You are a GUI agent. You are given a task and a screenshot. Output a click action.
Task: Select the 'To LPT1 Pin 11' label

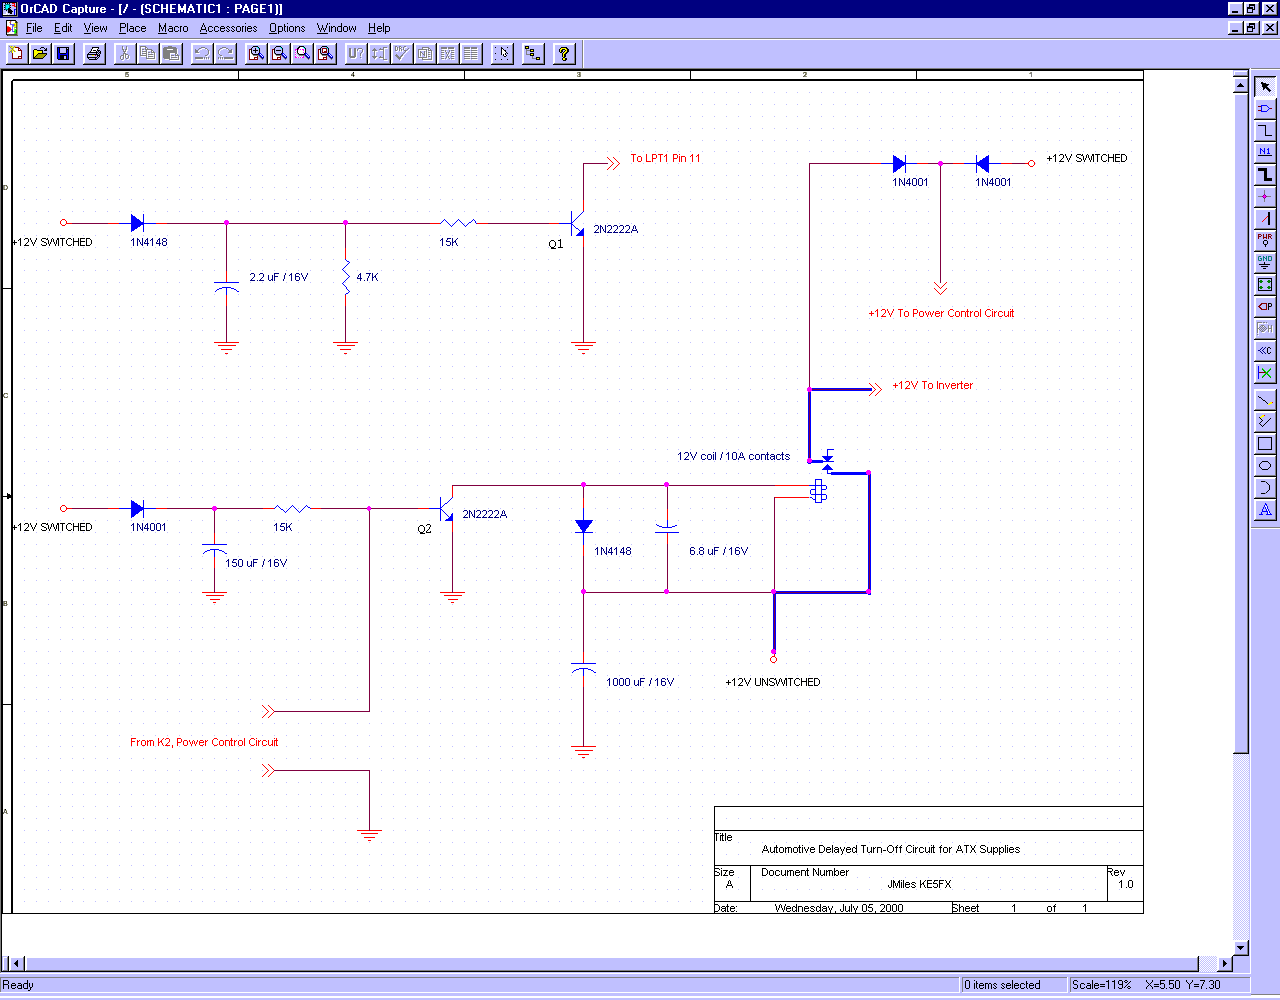tap(665, 158)
